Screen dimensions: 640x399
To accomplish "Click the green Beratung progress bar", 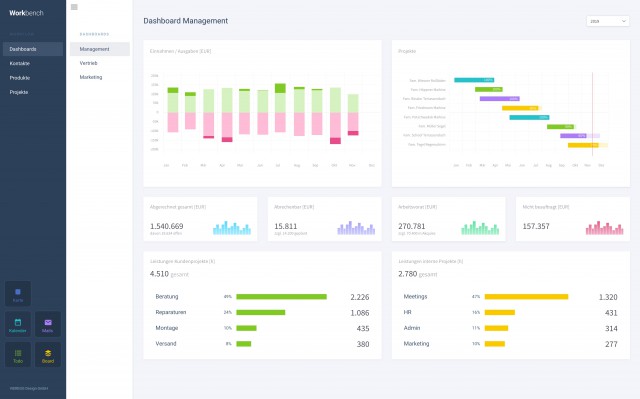I will click(281, 297).
